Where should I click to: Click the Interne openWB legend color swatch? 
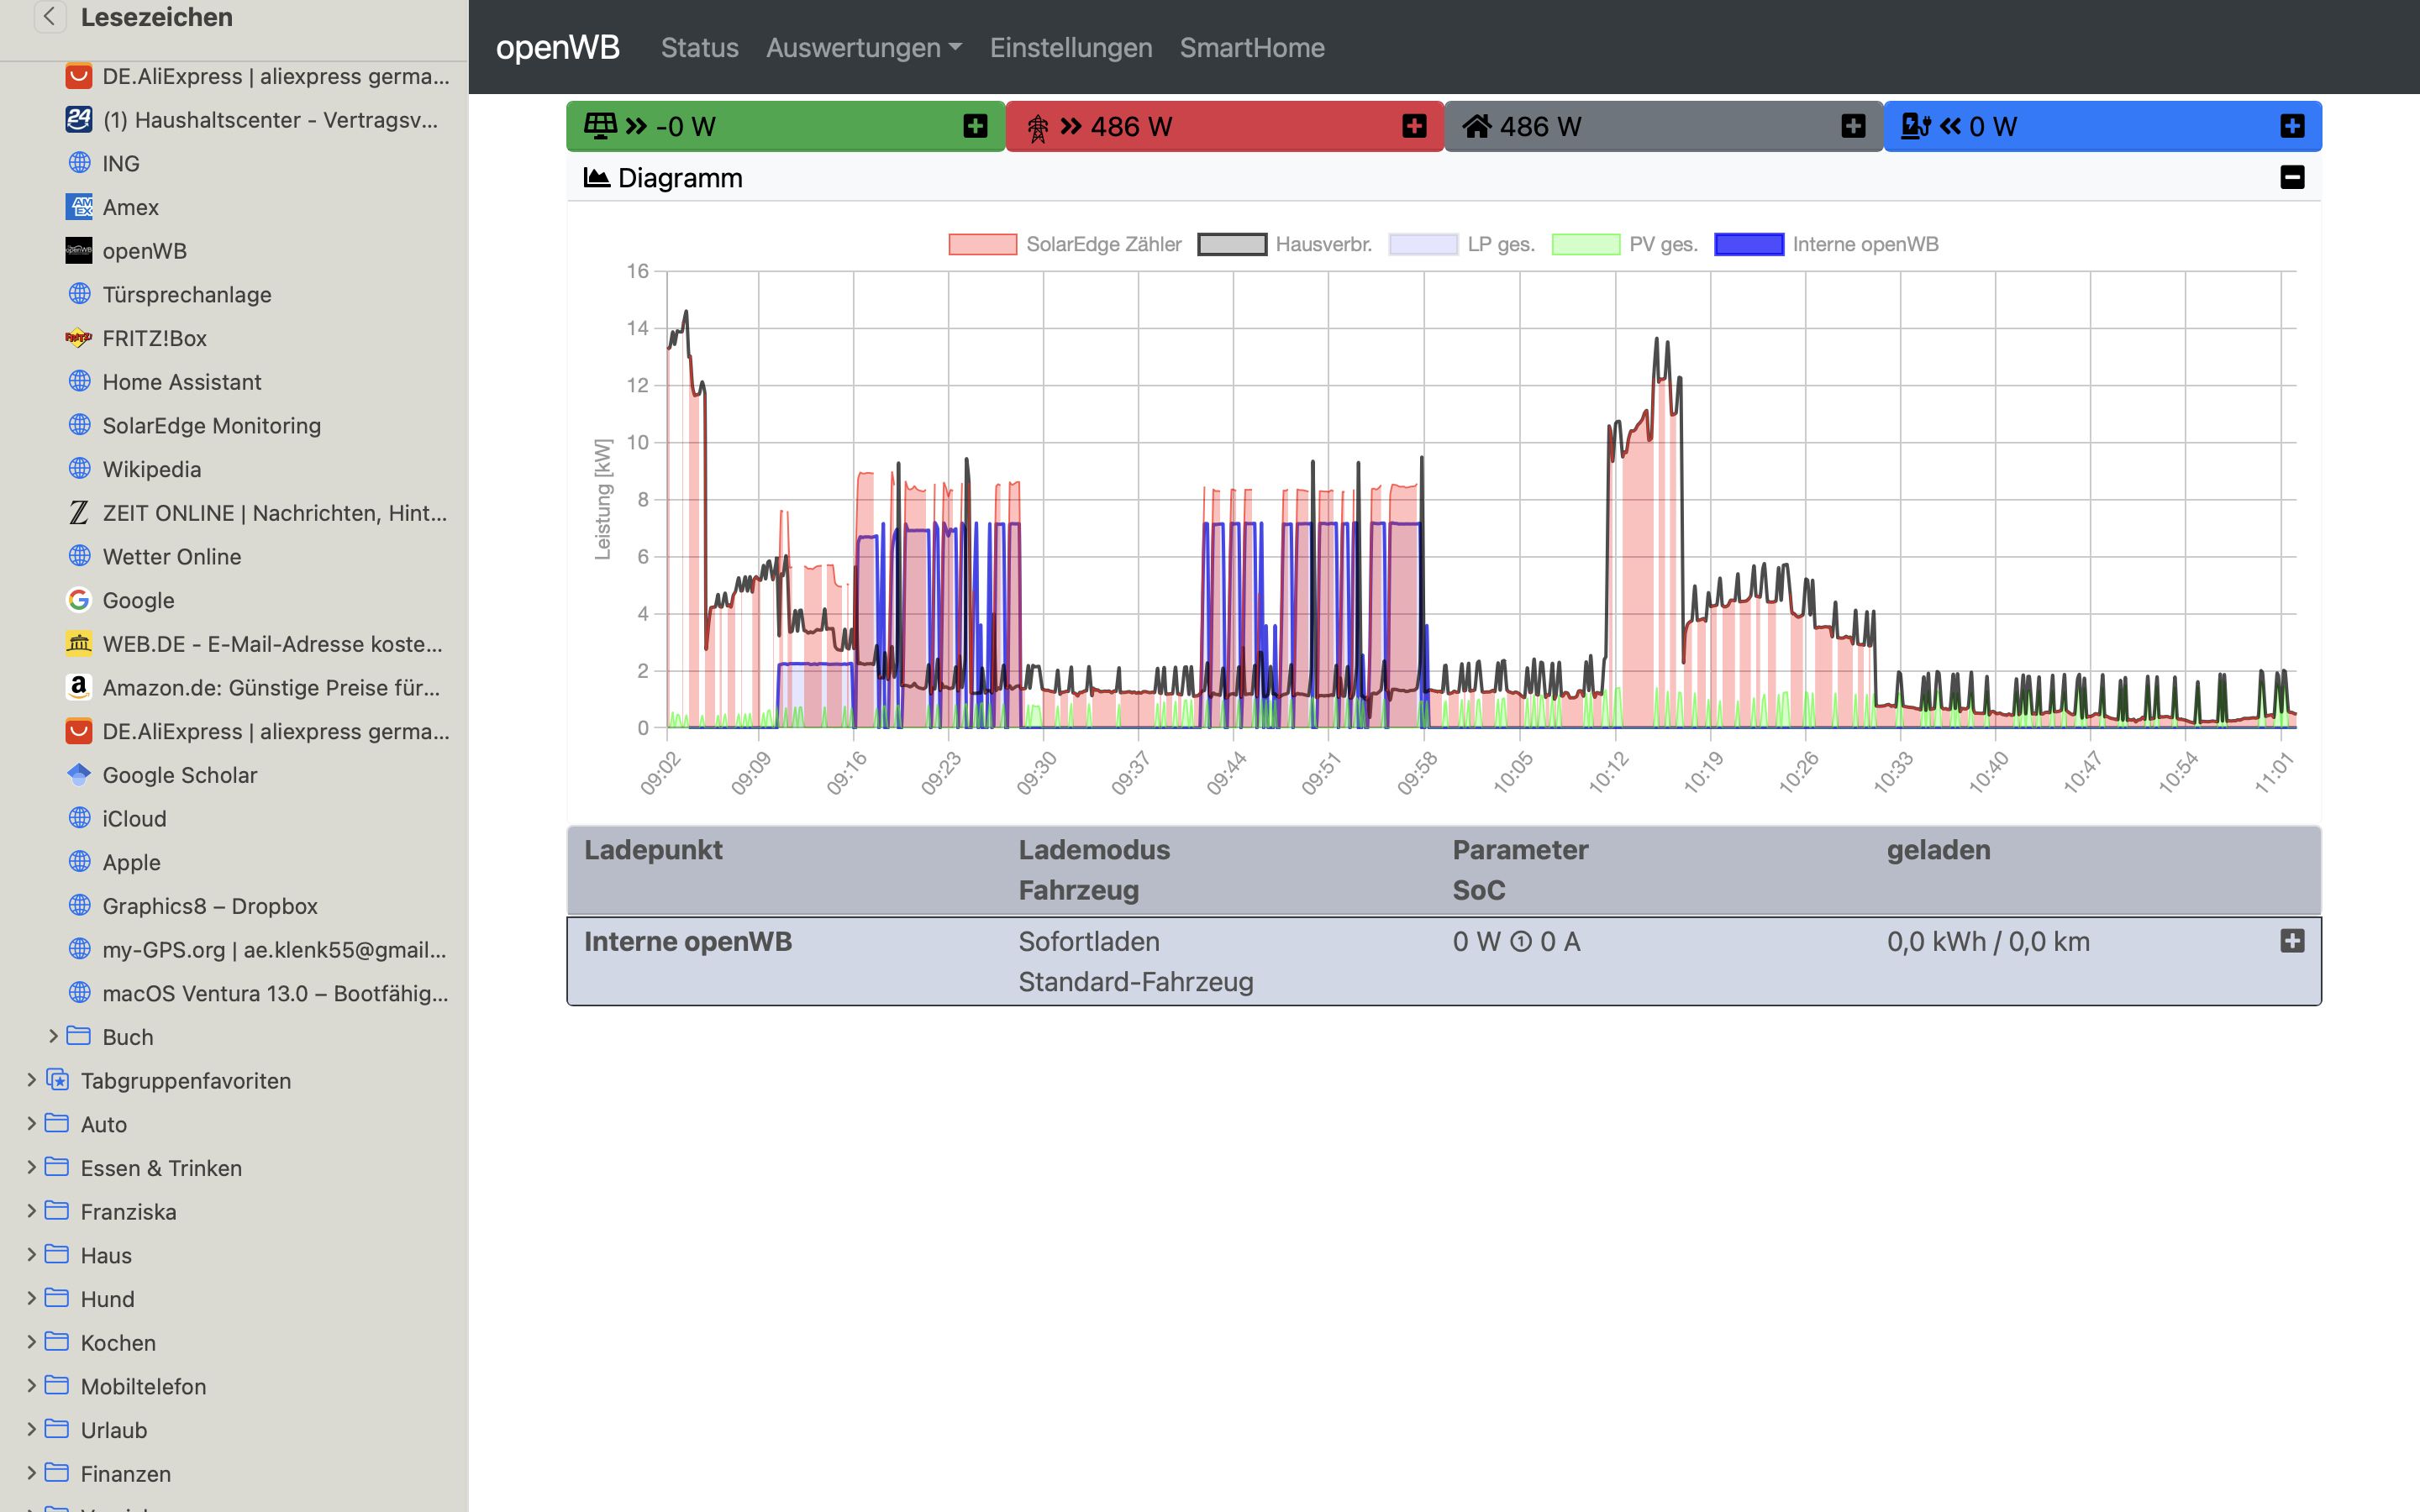point(1748,245)
